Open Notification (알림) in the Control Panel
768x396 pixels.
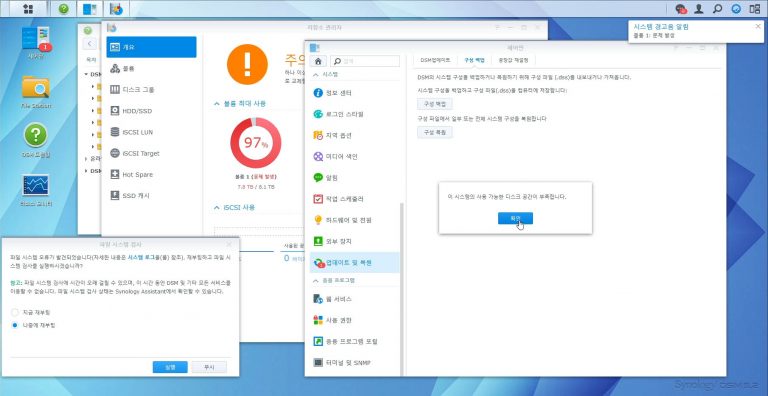click(355, 177)
